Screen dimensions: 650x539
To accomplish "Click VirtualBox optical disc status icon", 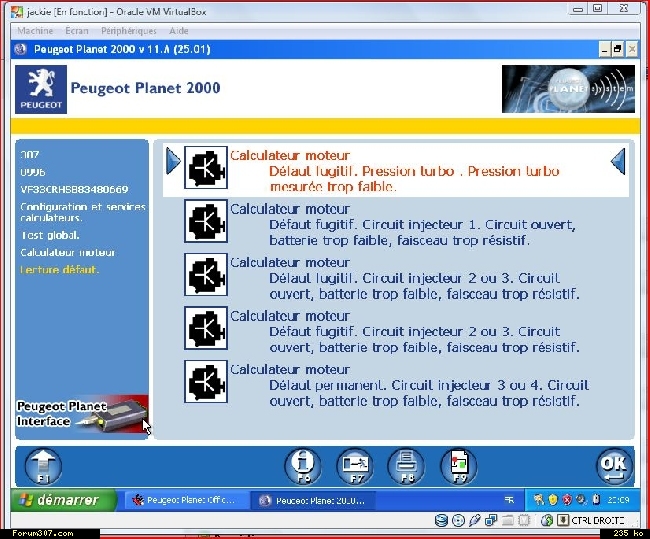I will coord(458,520).
